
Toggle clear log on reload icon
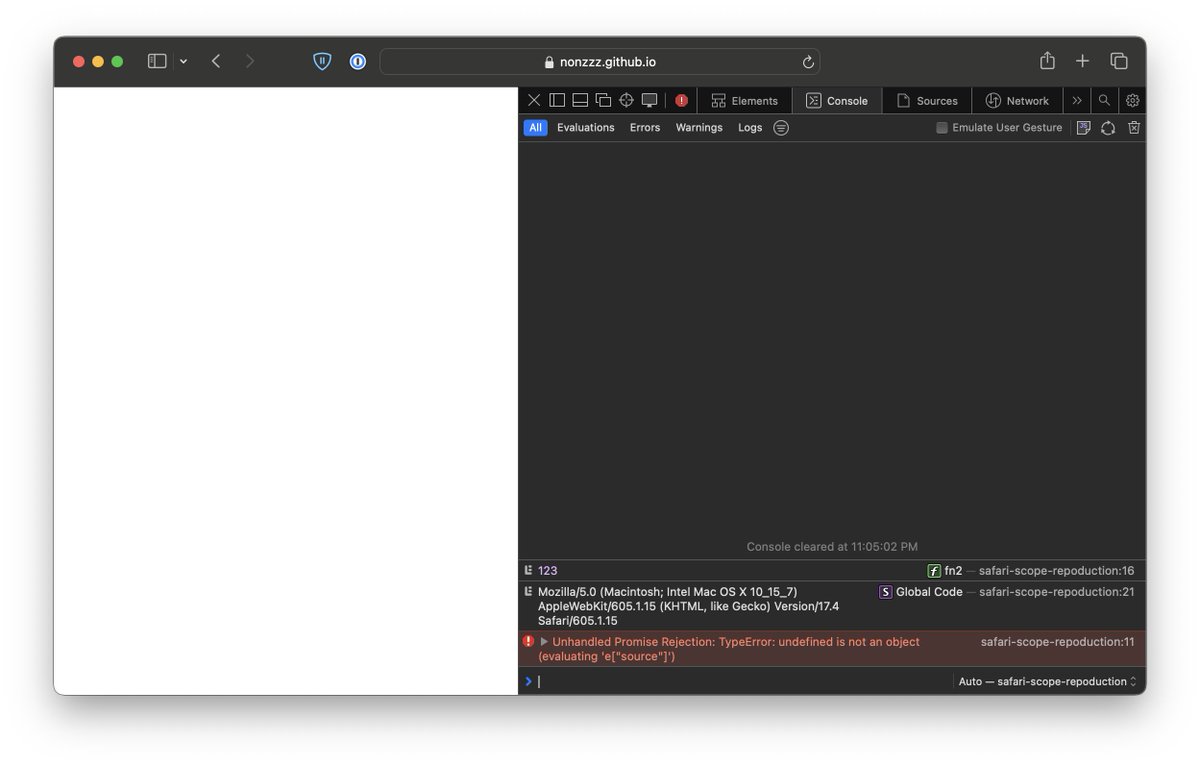tap(1108, 127)
